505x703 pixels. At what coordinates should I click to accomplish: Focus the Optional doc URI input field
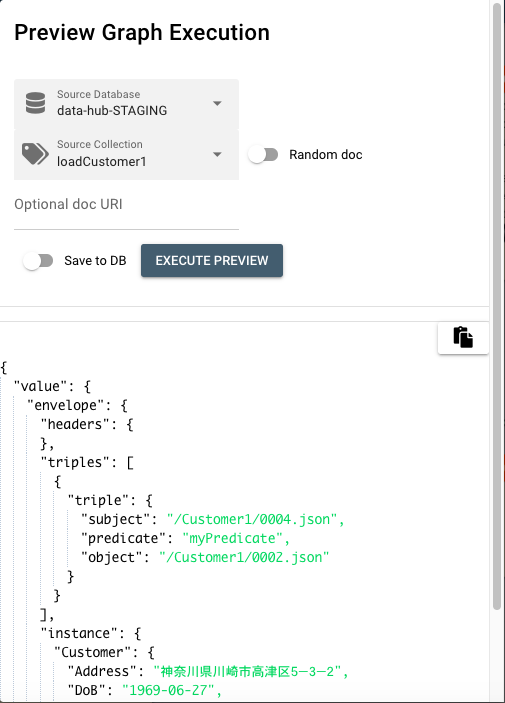tap(126, 210)
